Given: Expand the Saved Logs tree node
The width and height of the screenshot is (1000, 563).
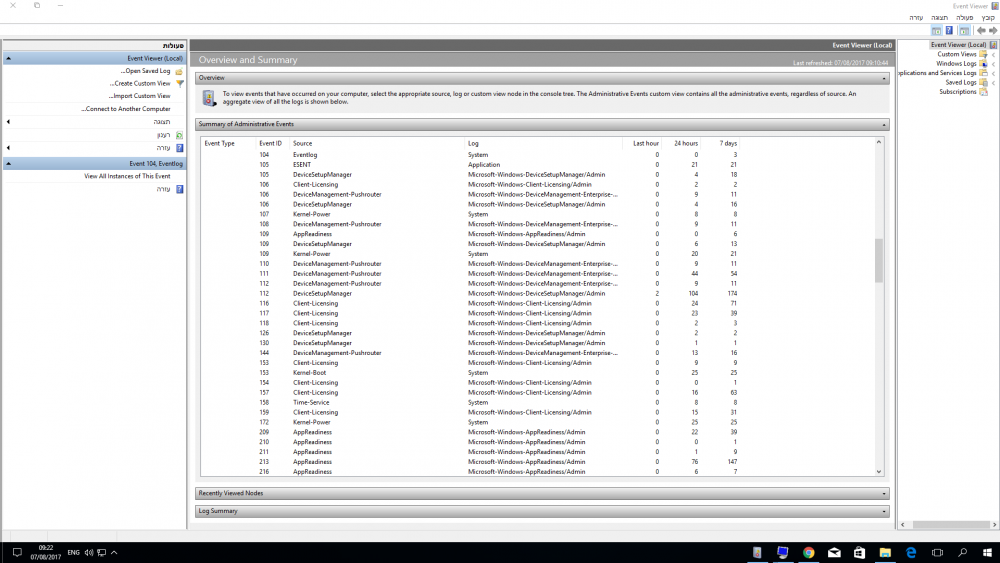Looking at the screenshot, I should tap(994, 83).
